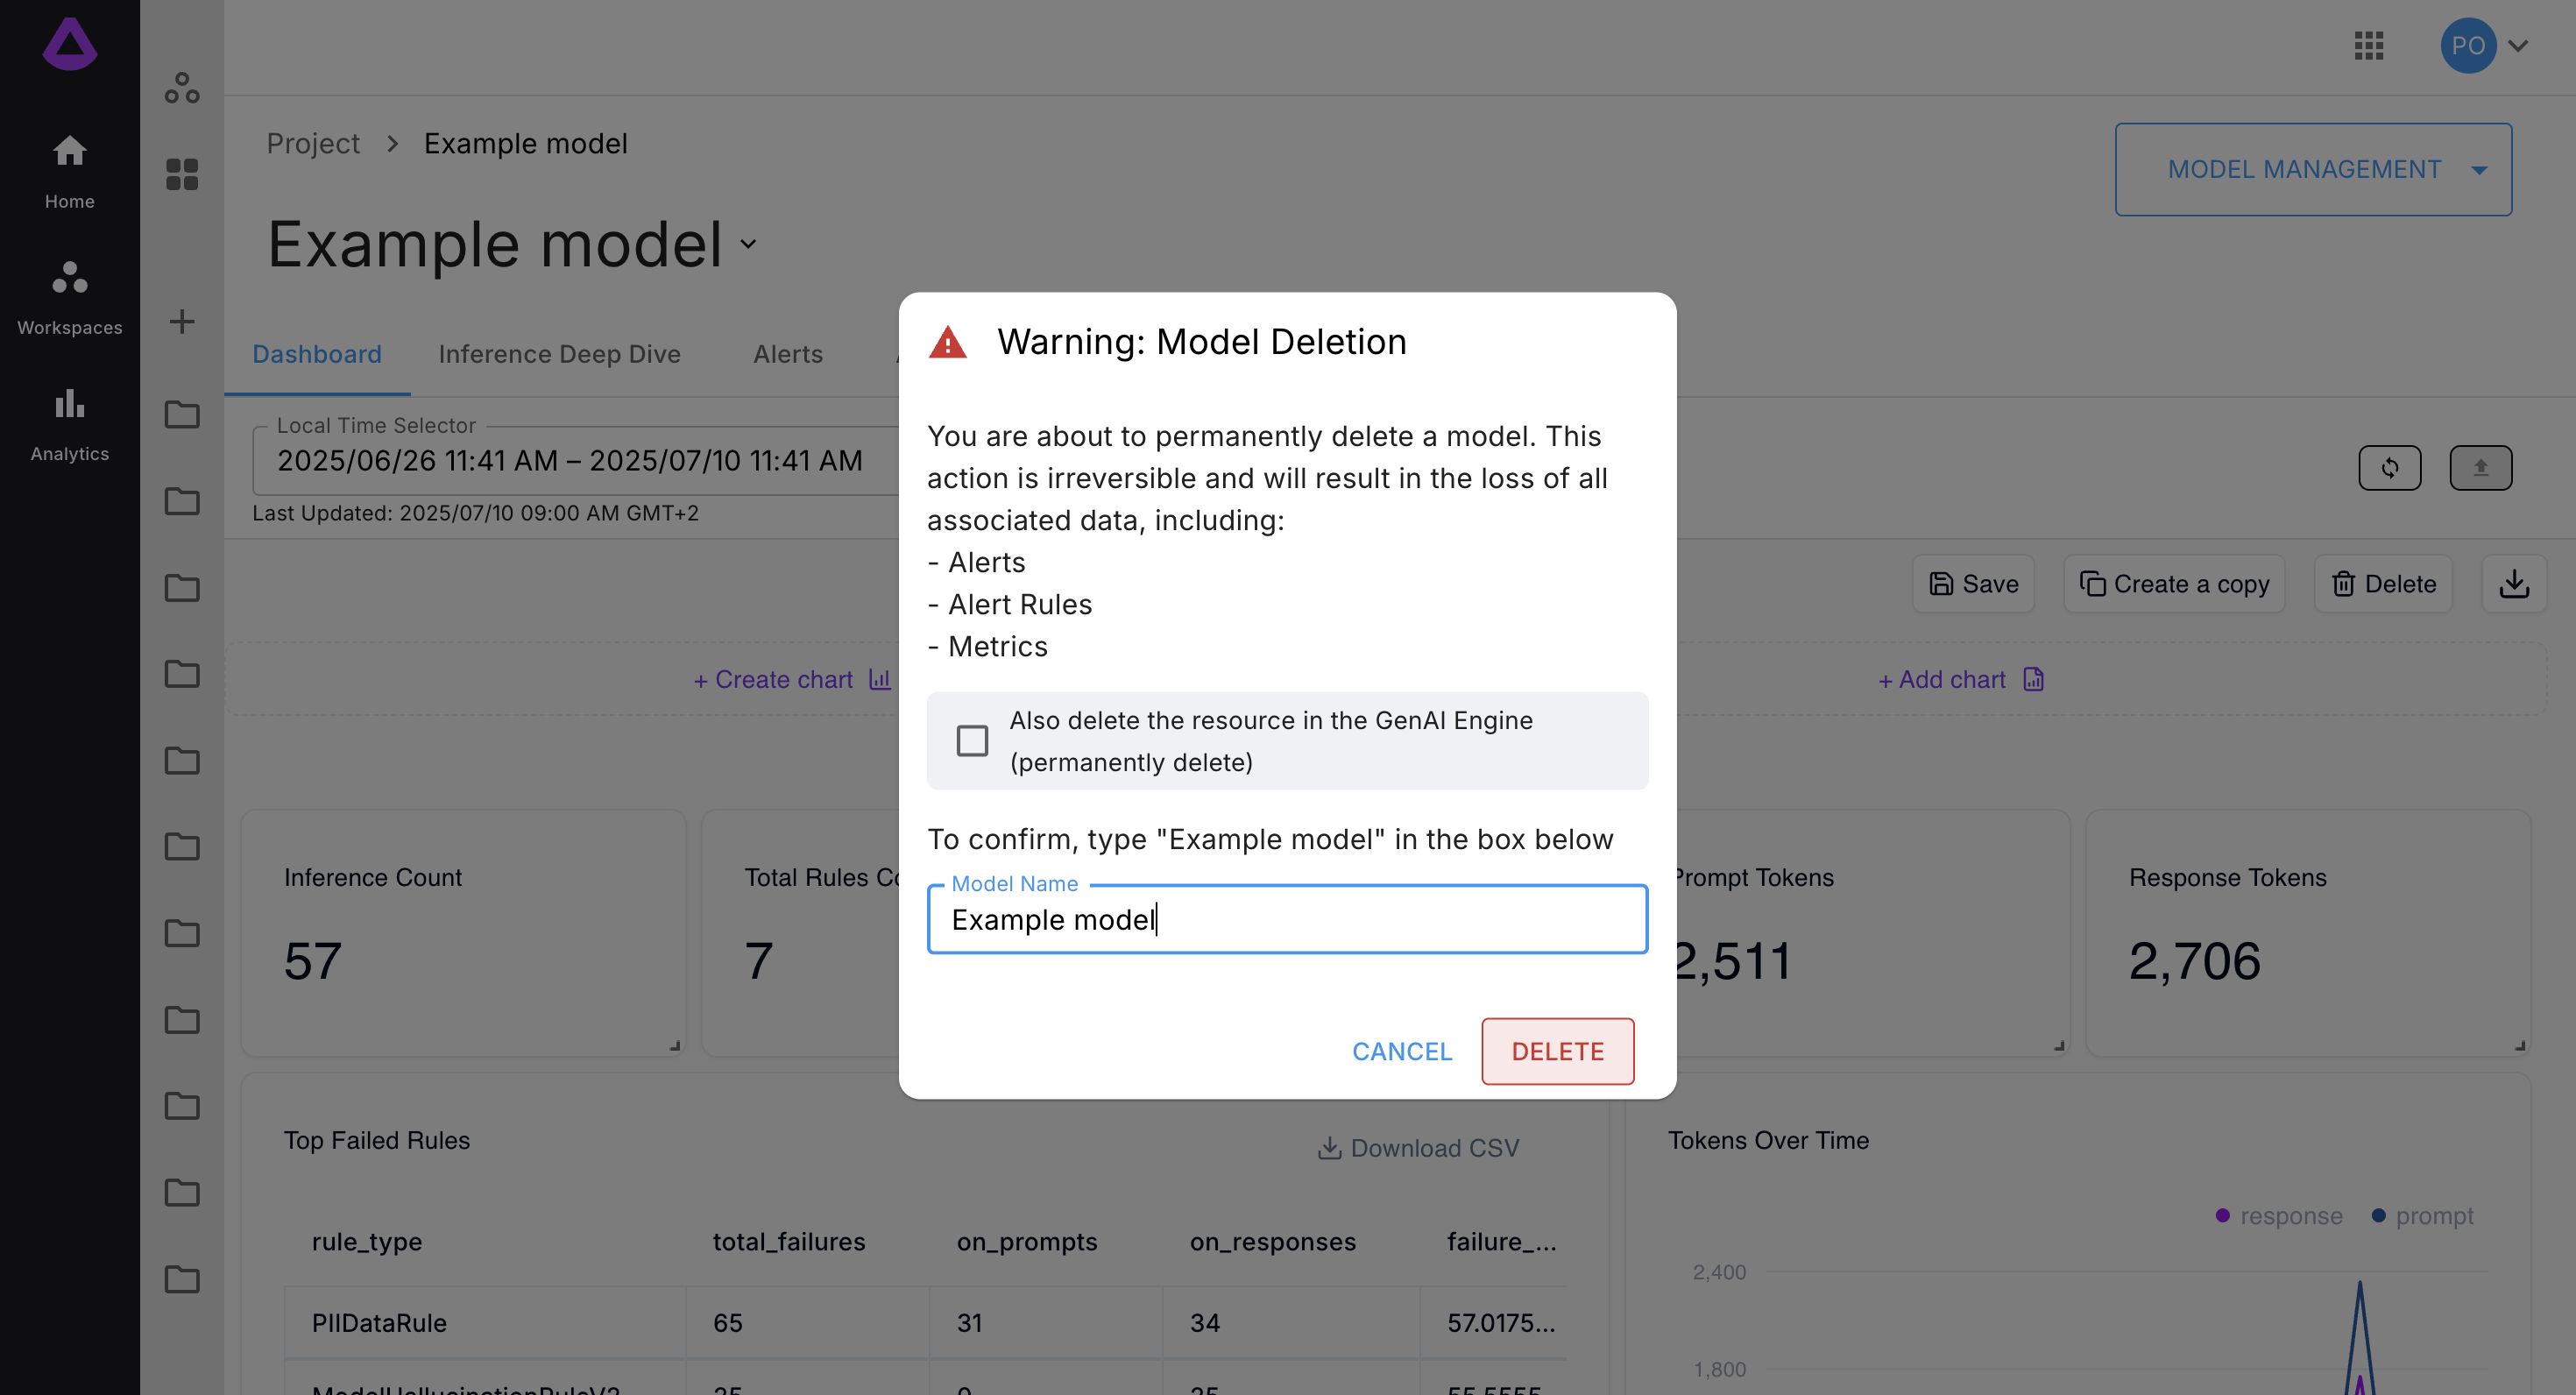The image size is (2576, 1395).
Task: Click Inference Count card resize handle
Action: tap(675, 1046)
